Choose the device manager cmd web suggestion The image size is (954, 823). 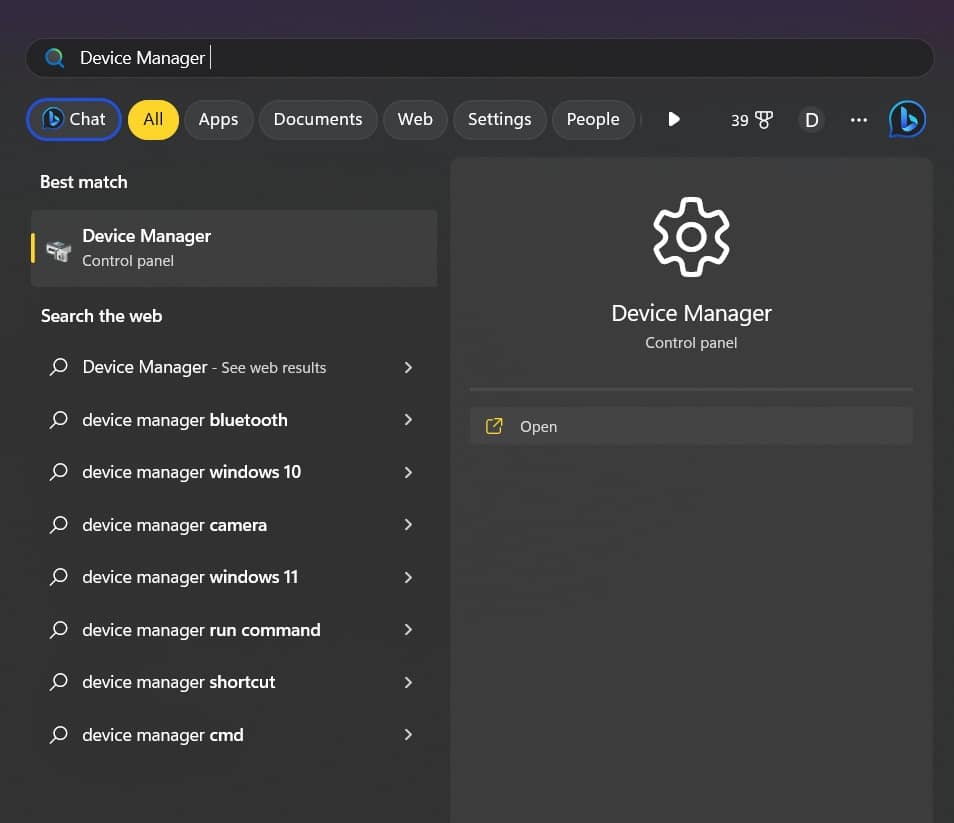(163, 735)
